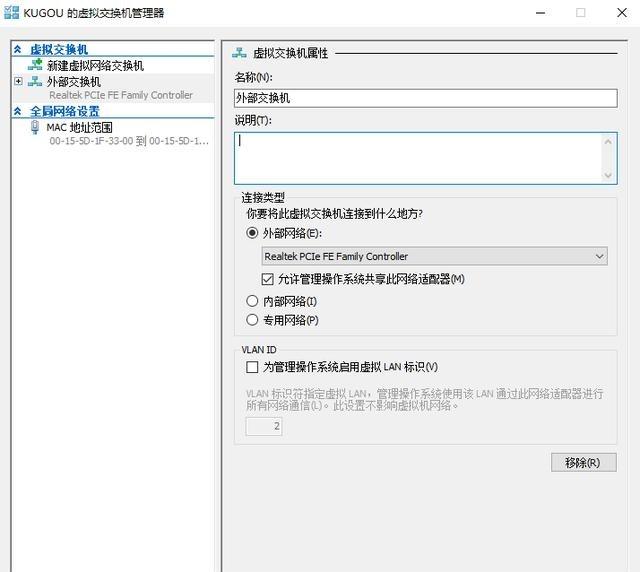Select 外部交换机 tree item
Viewport: 640px width, 572px height.
pyautogui.click(x=73, y=82)
